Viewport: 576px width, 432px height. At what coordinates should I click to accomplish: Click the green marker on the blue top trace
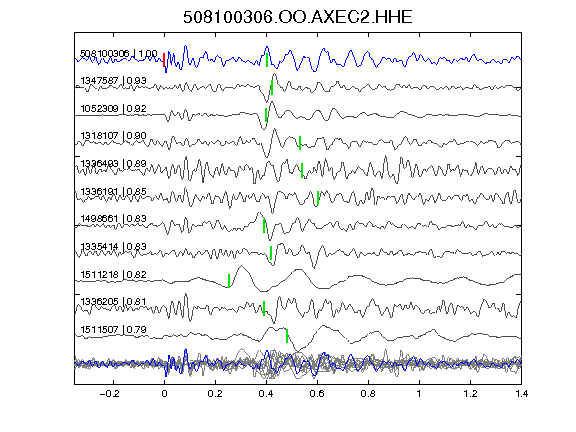coord(267,60)
